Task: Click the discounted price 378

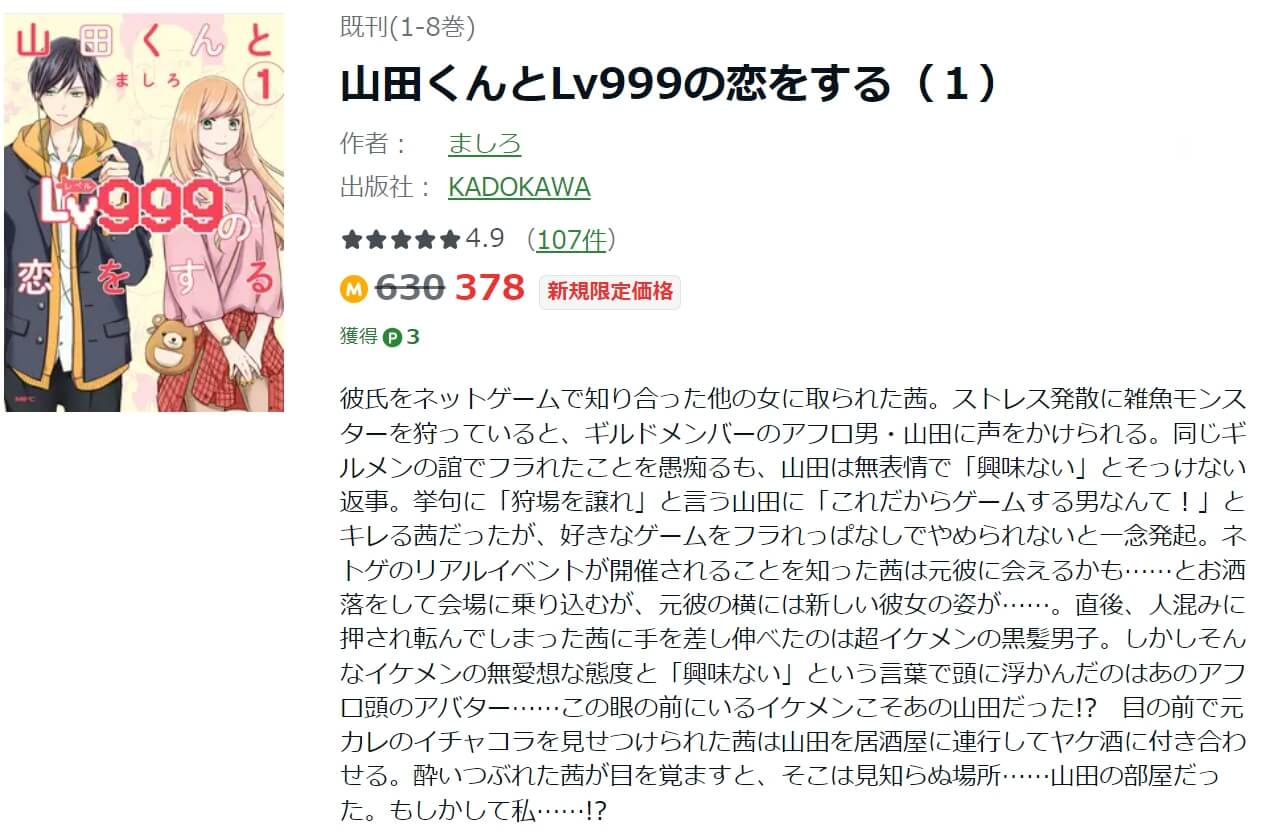Action: click(x=490, y=289)
